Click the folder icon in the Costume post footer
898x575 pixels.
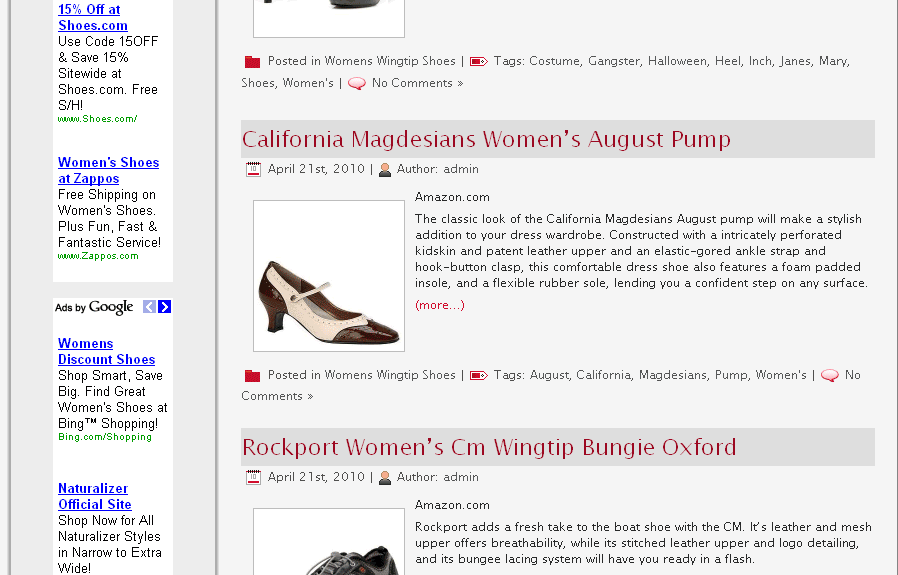pyautogui.click(x=252, y=62)
